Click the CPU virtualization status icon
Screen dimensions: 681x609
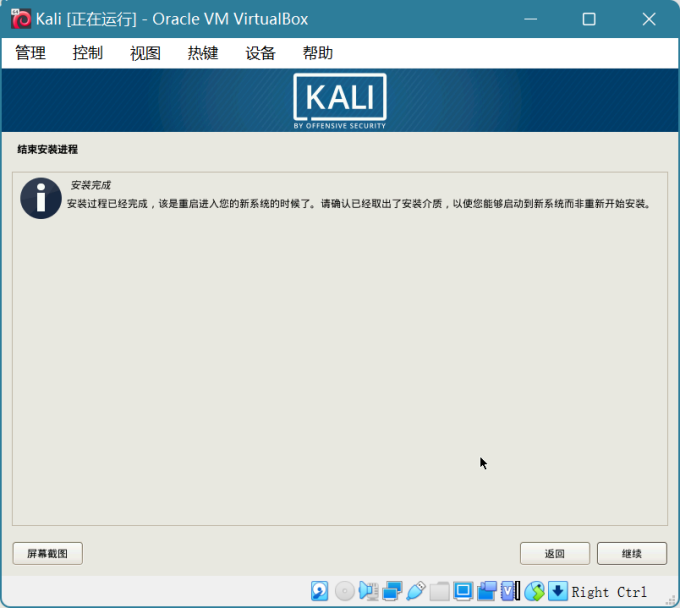[510, 591]
